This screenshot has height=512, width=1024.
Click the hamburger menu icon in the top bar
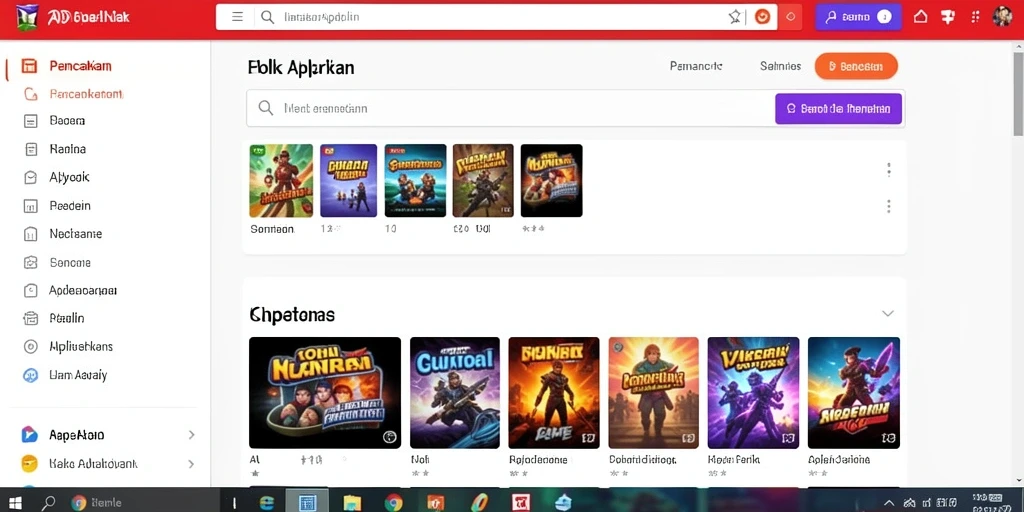coord(238,17)
